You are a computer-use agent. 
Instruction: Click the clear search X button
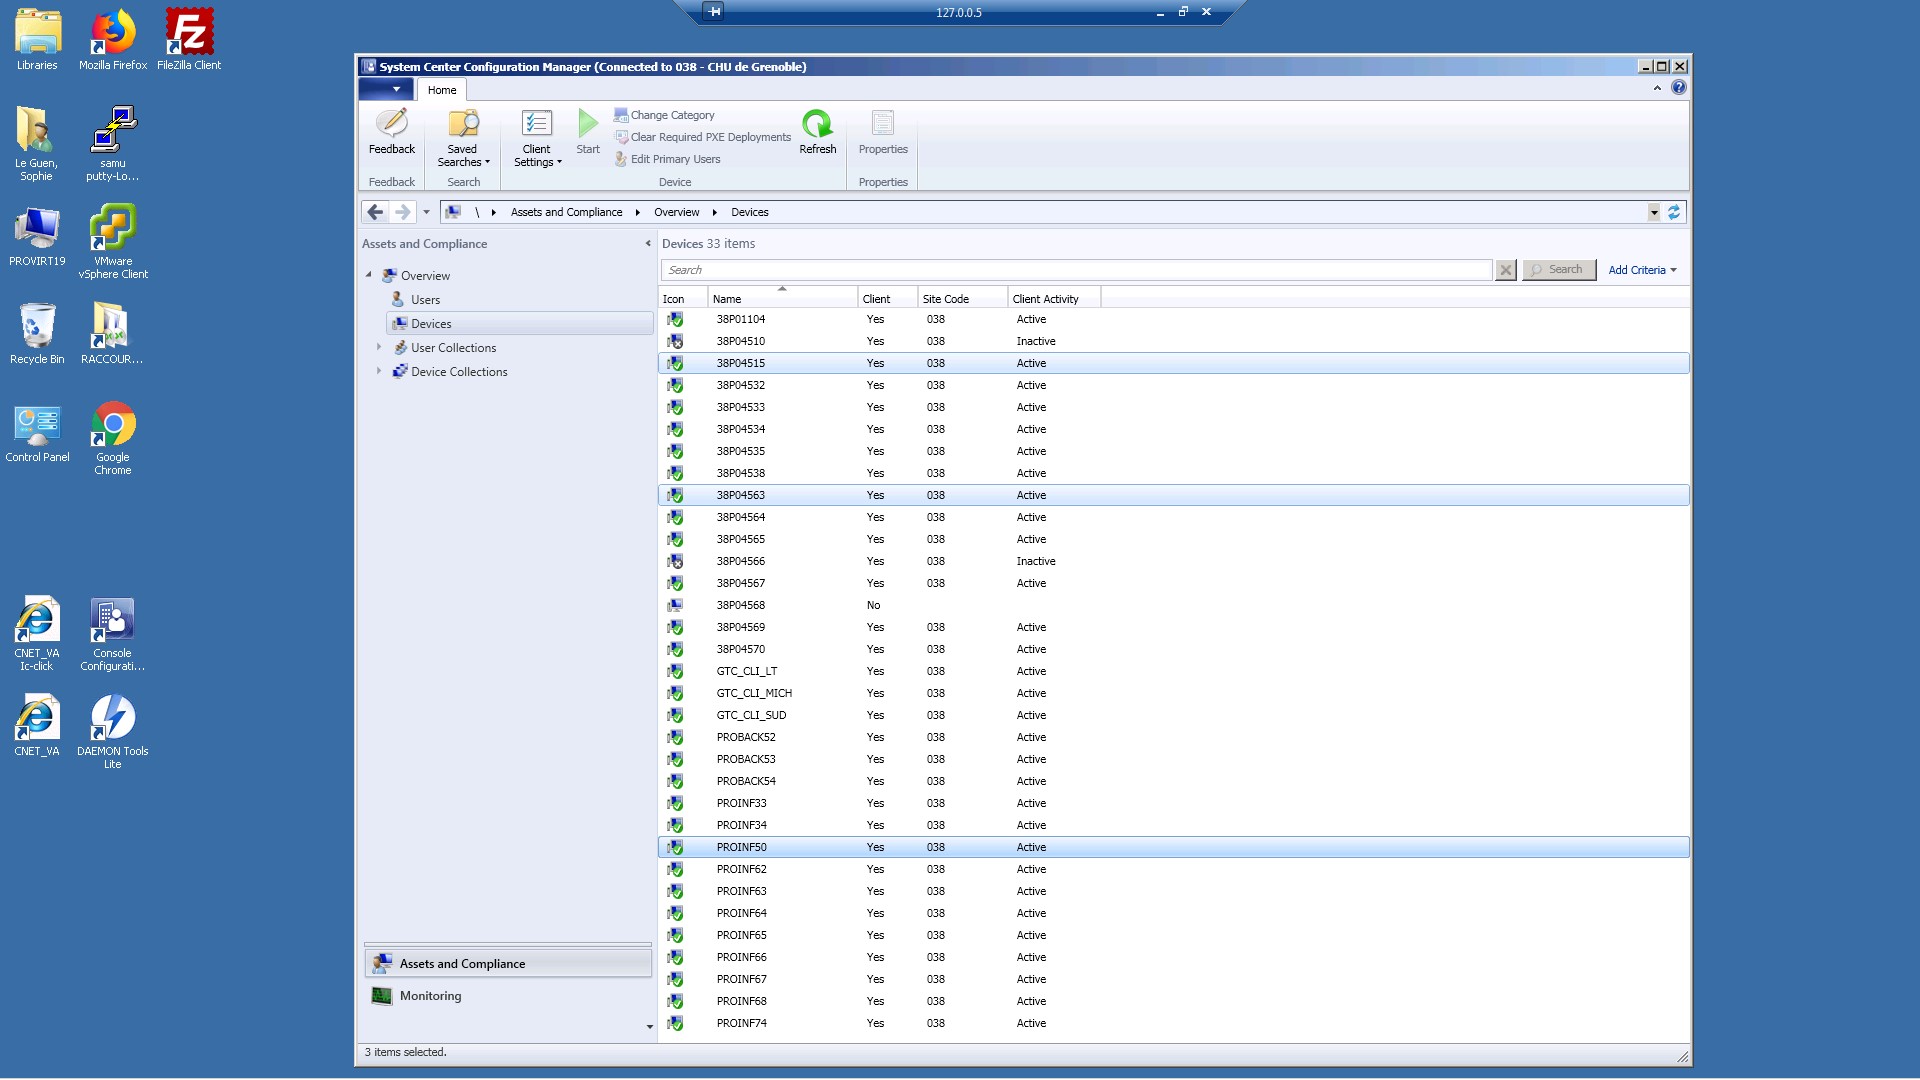pyautogui.click(x=1505, y=270)
